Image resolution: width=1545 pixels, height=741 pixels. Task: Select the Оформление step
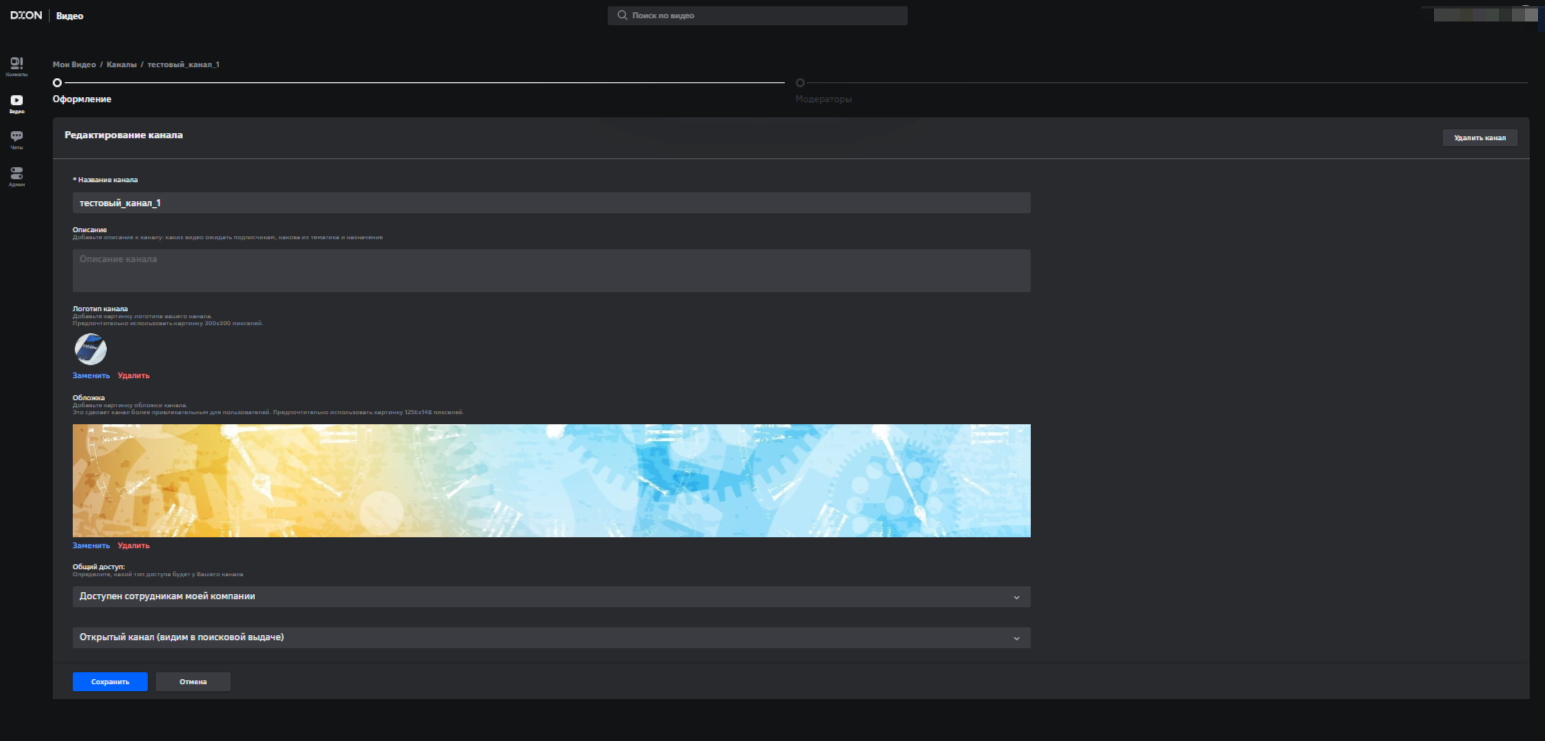click(x=82, y=99)
